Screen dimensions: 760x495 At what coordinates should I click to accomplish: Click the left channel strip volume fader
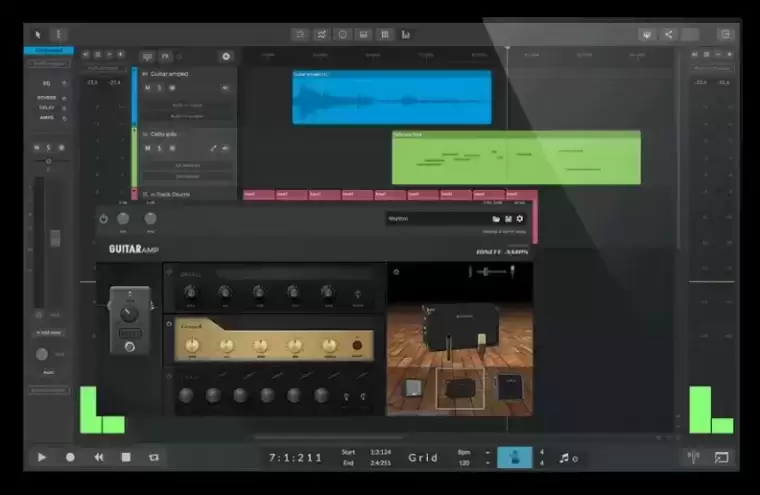click(55, 239)
